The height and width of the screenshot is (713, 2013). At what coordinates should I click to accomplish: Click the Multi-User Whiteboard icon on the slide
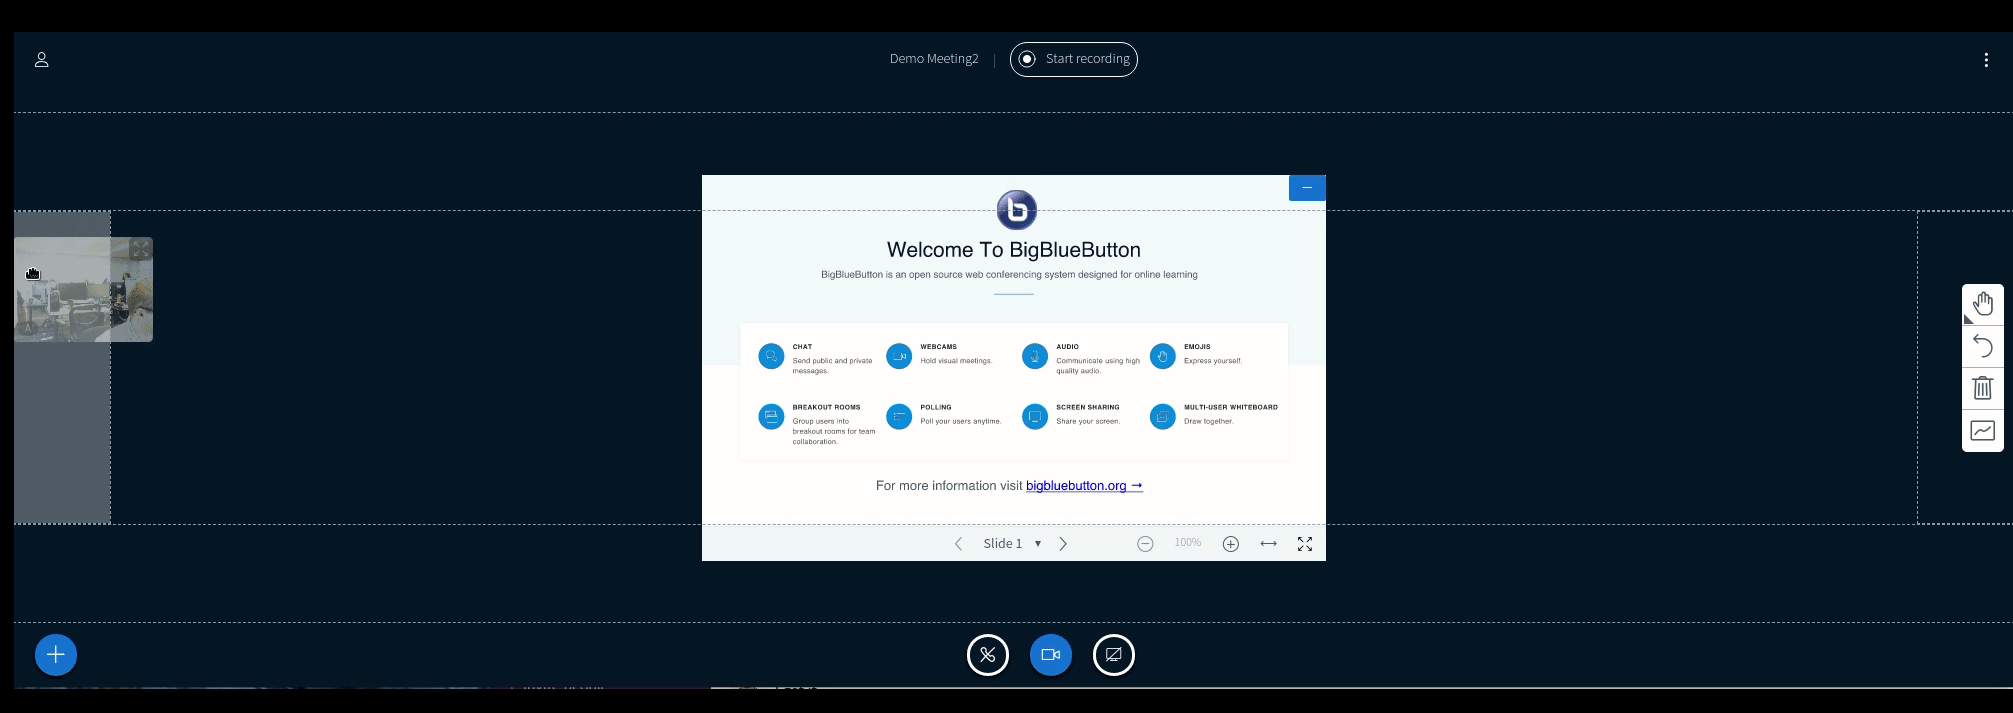coord(1163,417)
